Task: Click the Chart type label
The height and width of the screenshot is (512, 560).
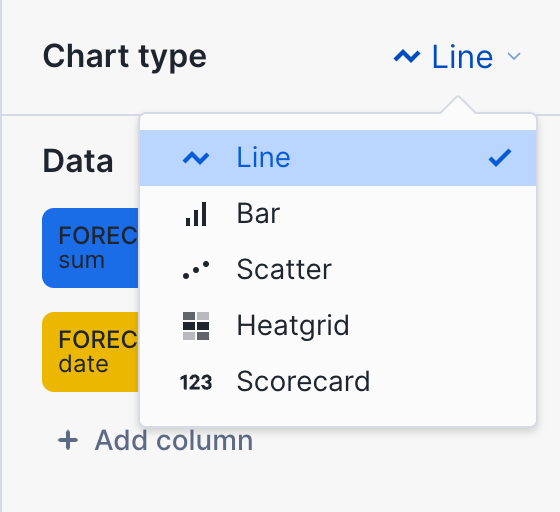Action: pyautogui.click(x=125, y=57)
